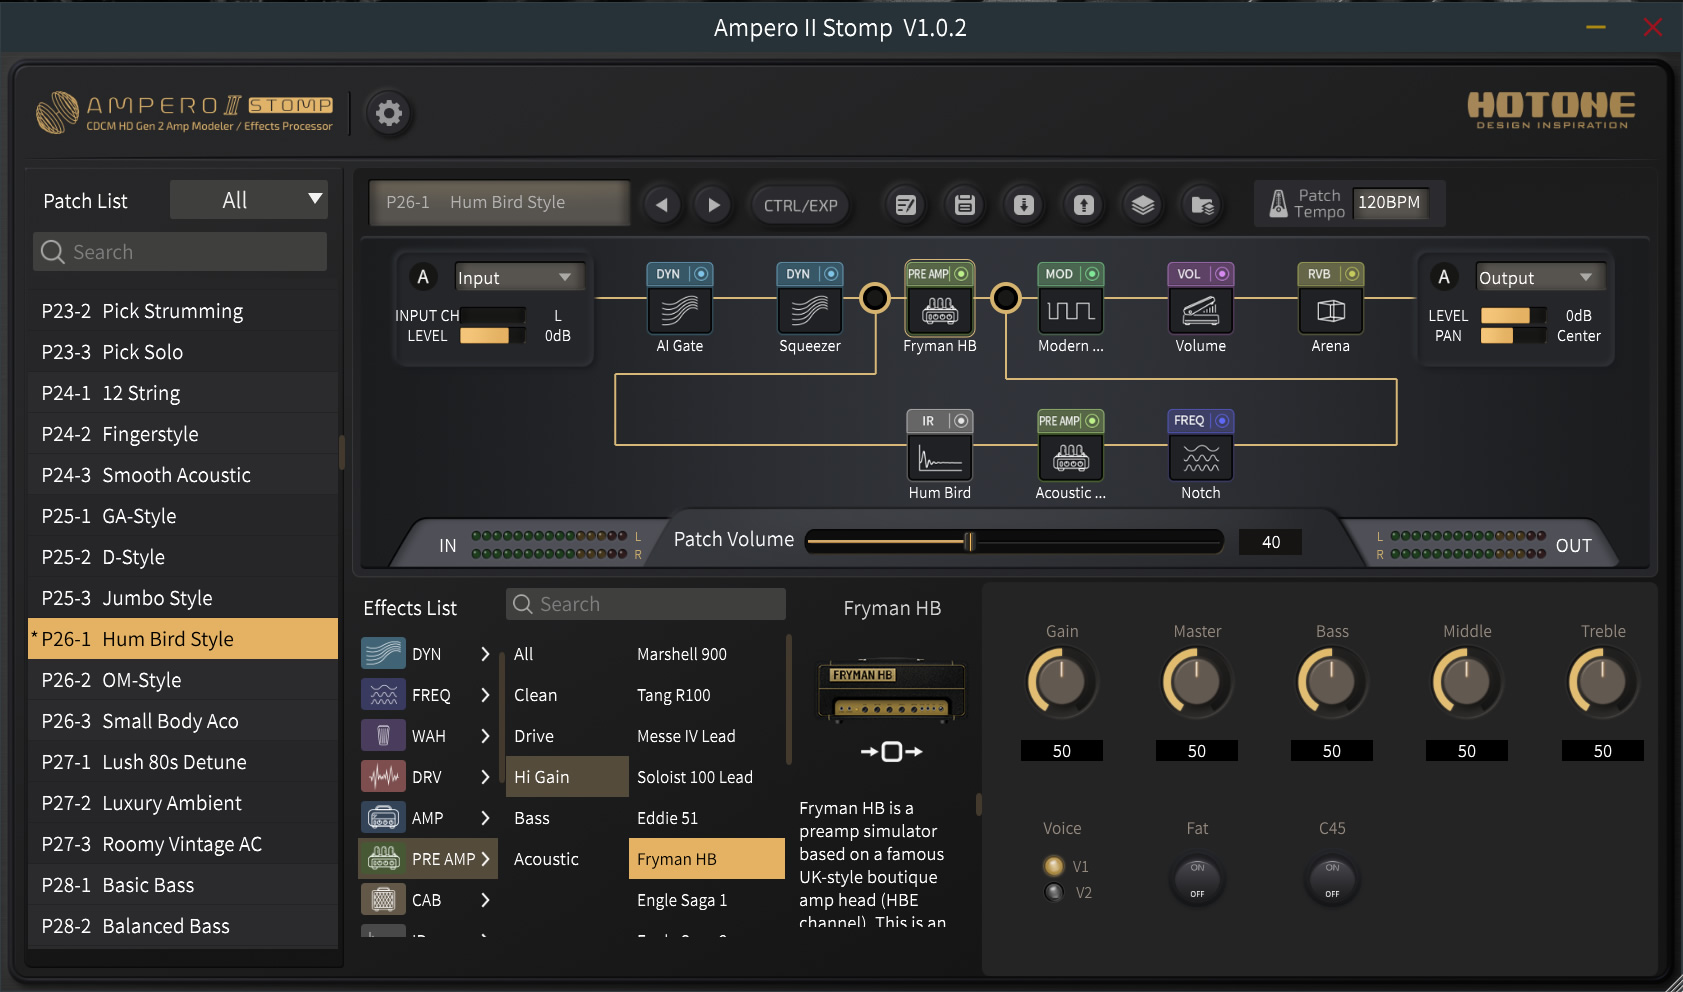Toggle the IR block power button
Image resolution: width=1683 pixels, height=992 pixels.
click(961, 421)
